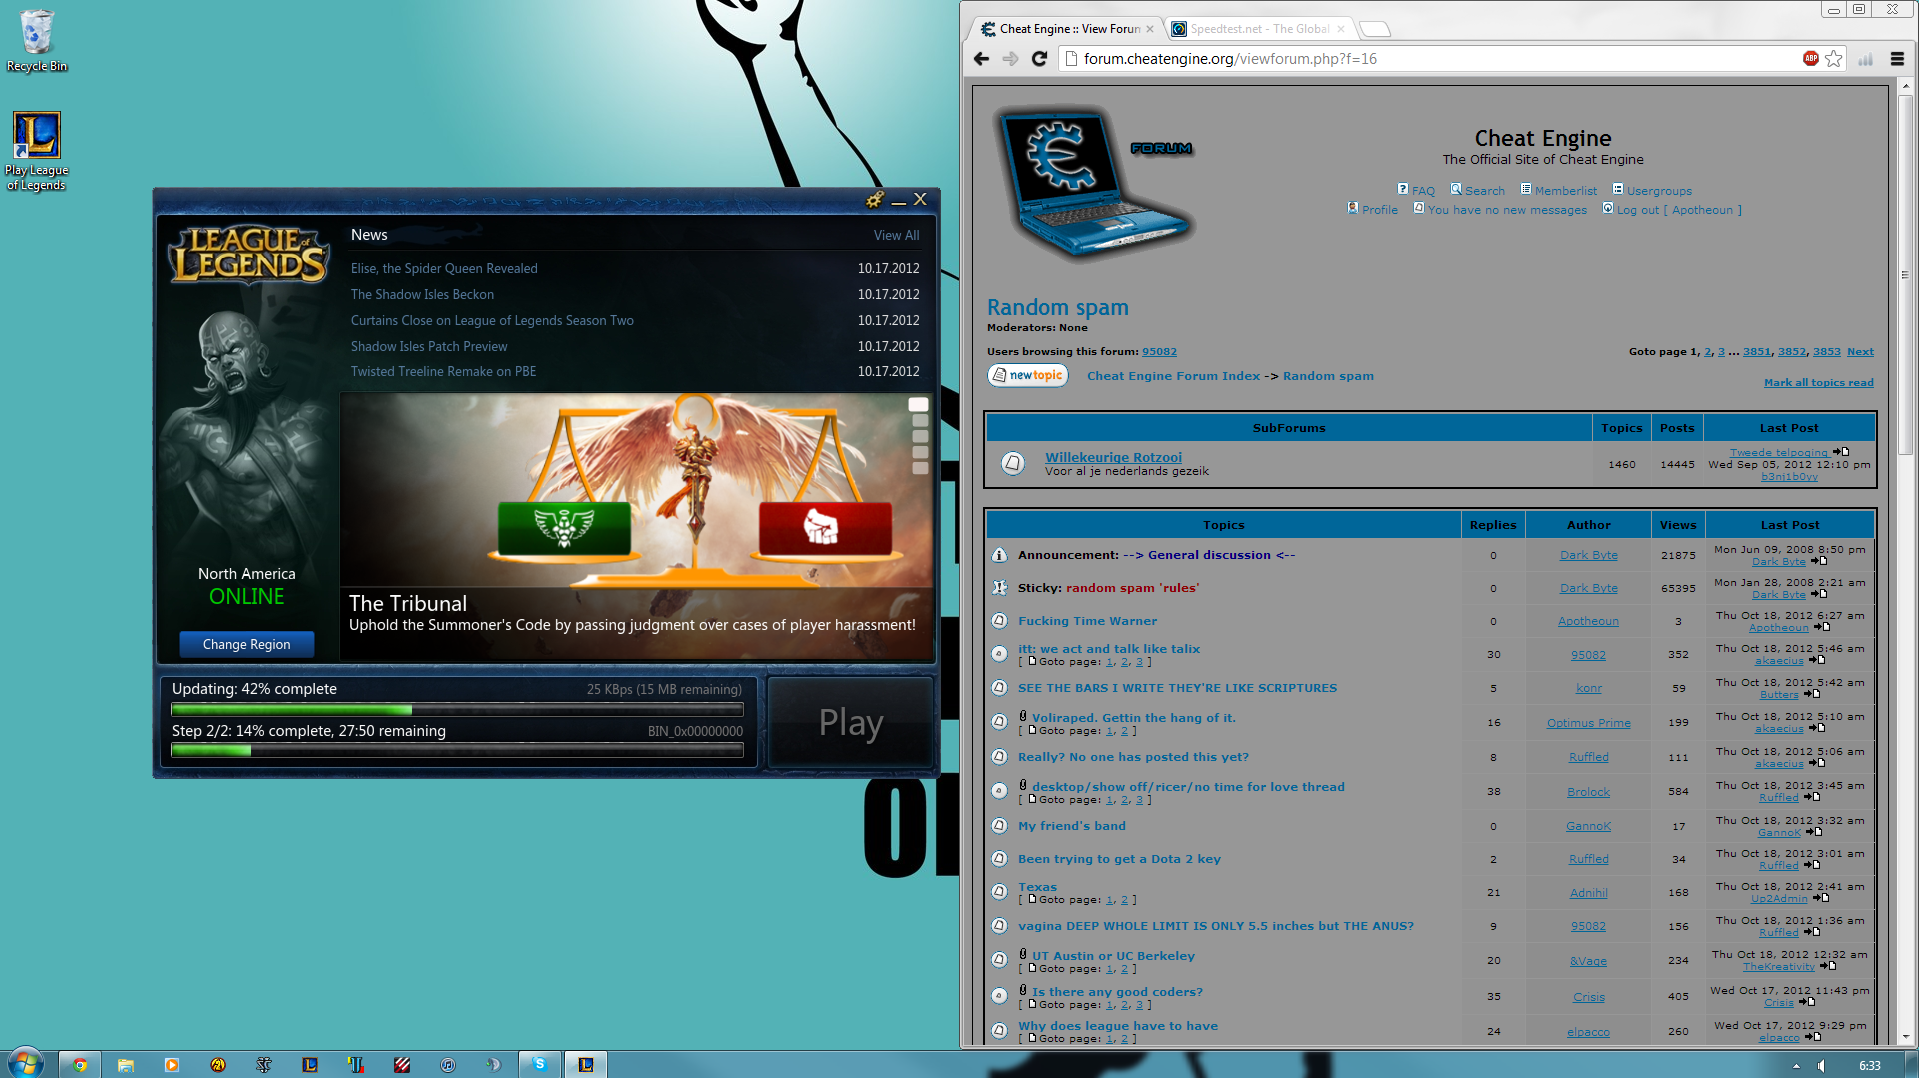The height and width of the screenshot is (1078, 1919).
Task: Click Chrome's back arrow
Action: (x=981, y=59)
